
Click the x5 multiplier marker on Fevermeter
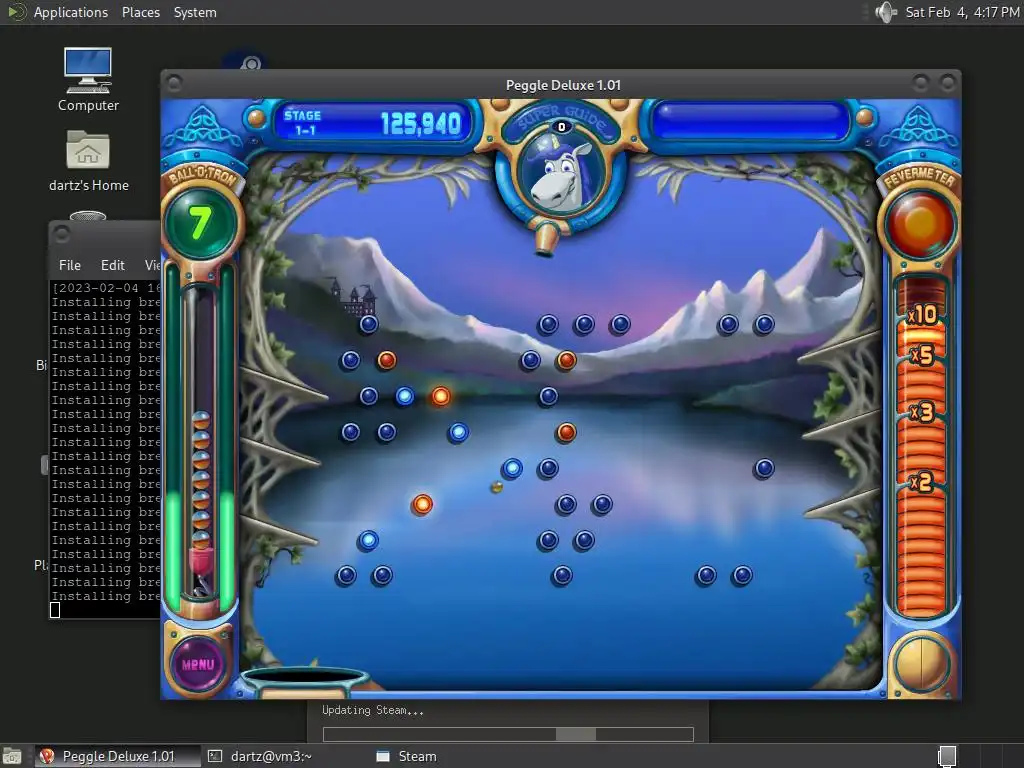921,355
